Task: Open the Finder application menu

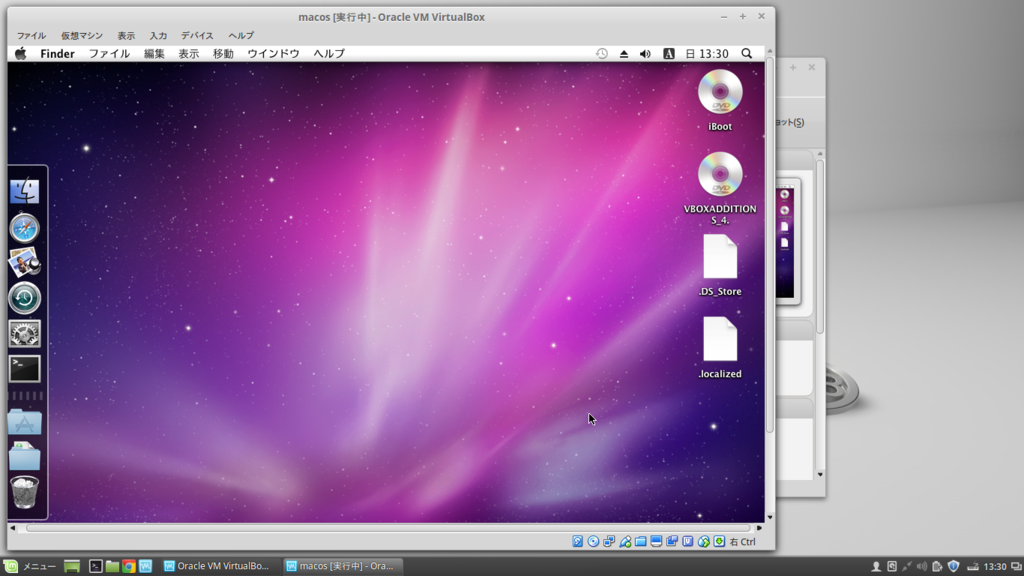Action: click(57, 54)
